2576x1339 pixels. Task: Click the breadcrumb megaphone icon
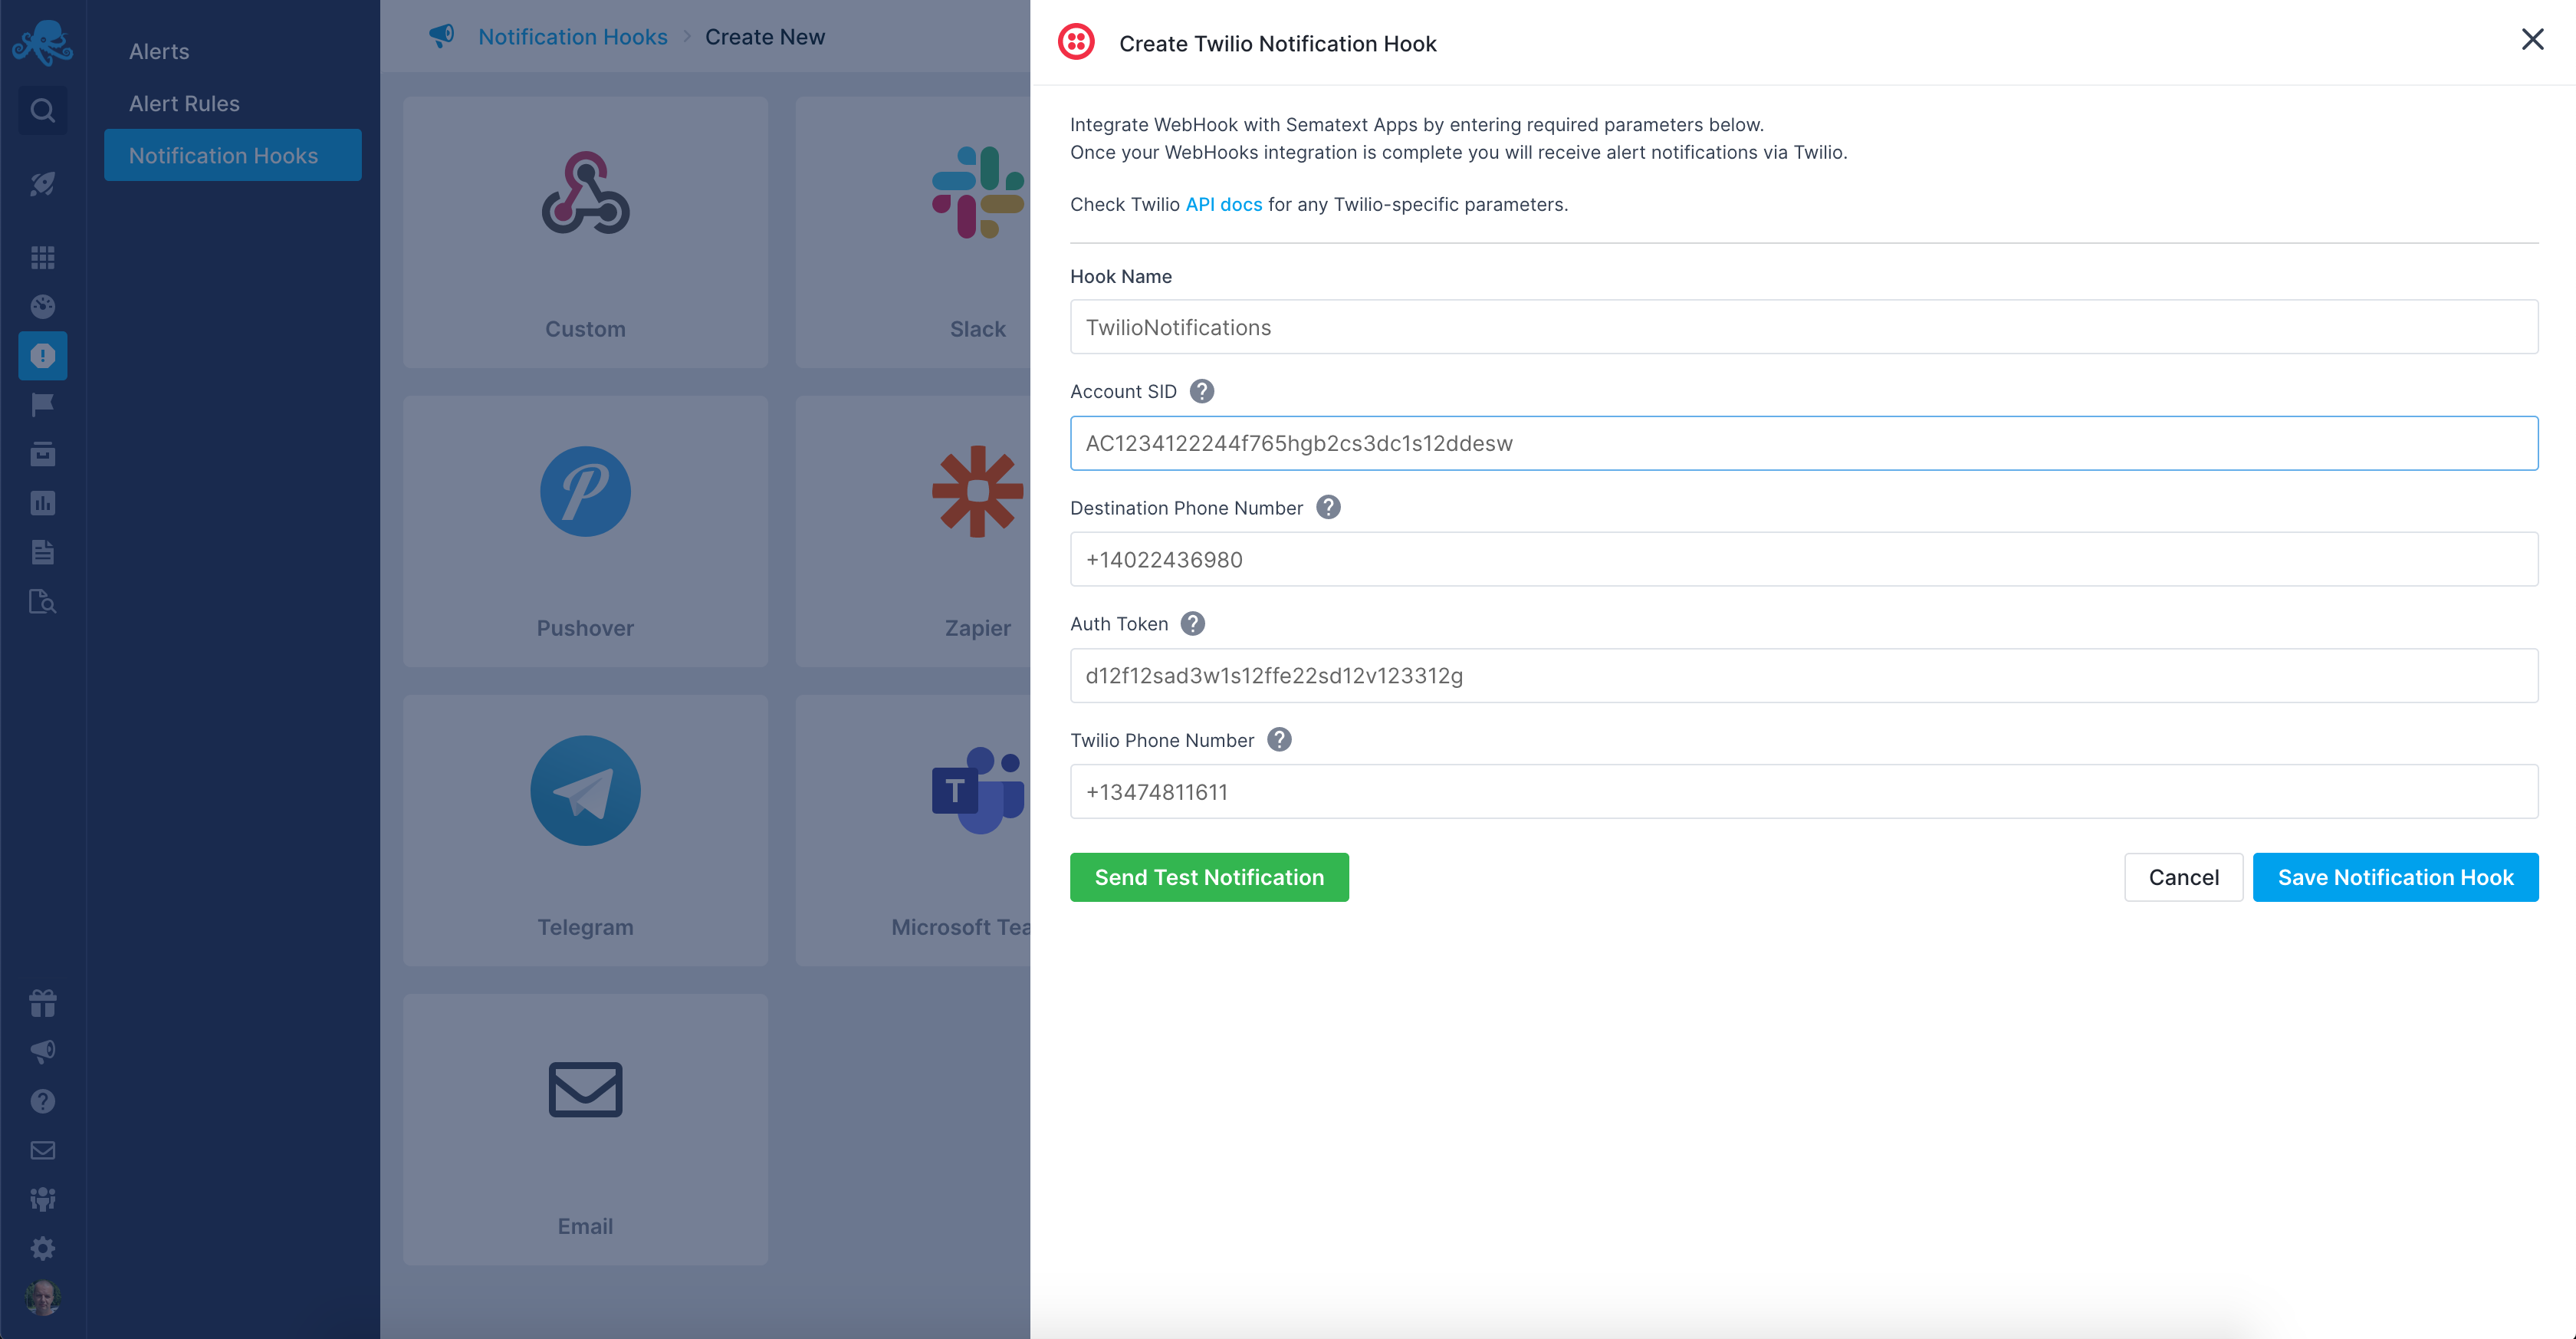tap(441, 36)
